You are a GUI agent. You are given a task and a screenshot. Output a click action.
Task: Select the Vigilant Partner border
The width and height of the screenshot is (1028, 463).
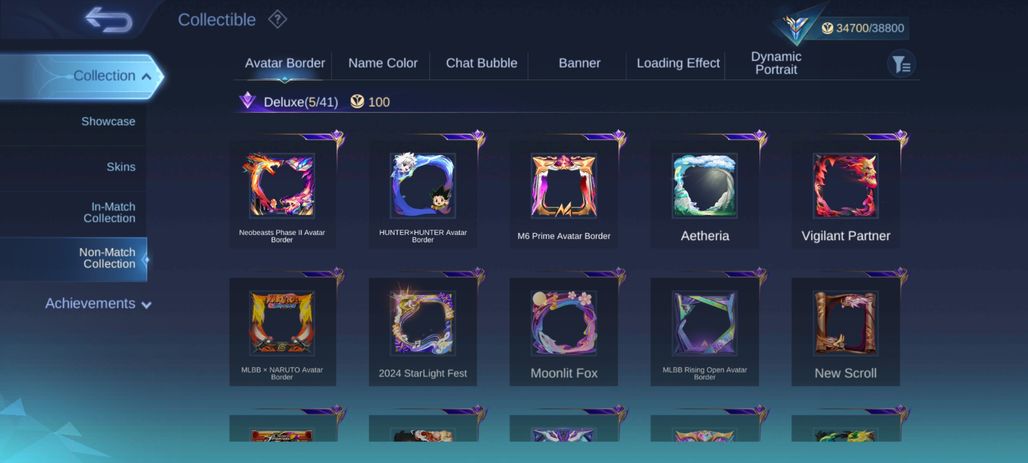tap(846, 194)
